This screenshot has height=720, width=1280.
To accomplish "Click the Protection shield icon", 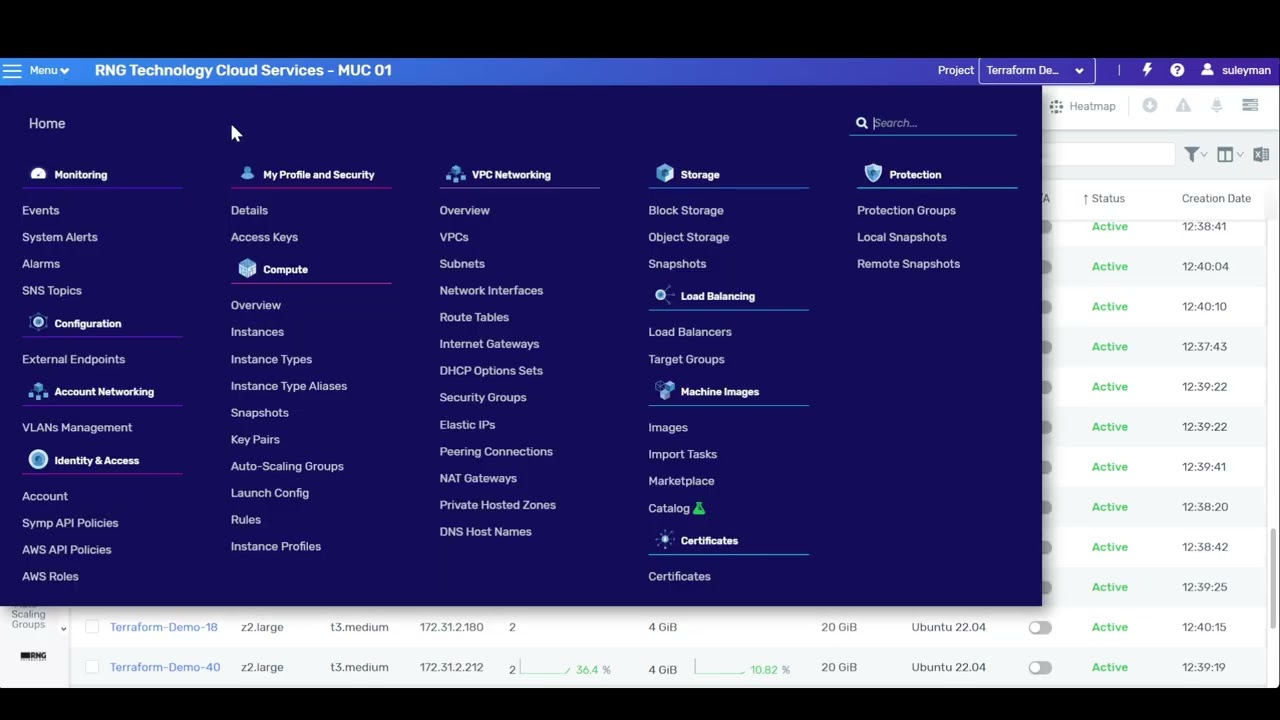I will point(873,174).
